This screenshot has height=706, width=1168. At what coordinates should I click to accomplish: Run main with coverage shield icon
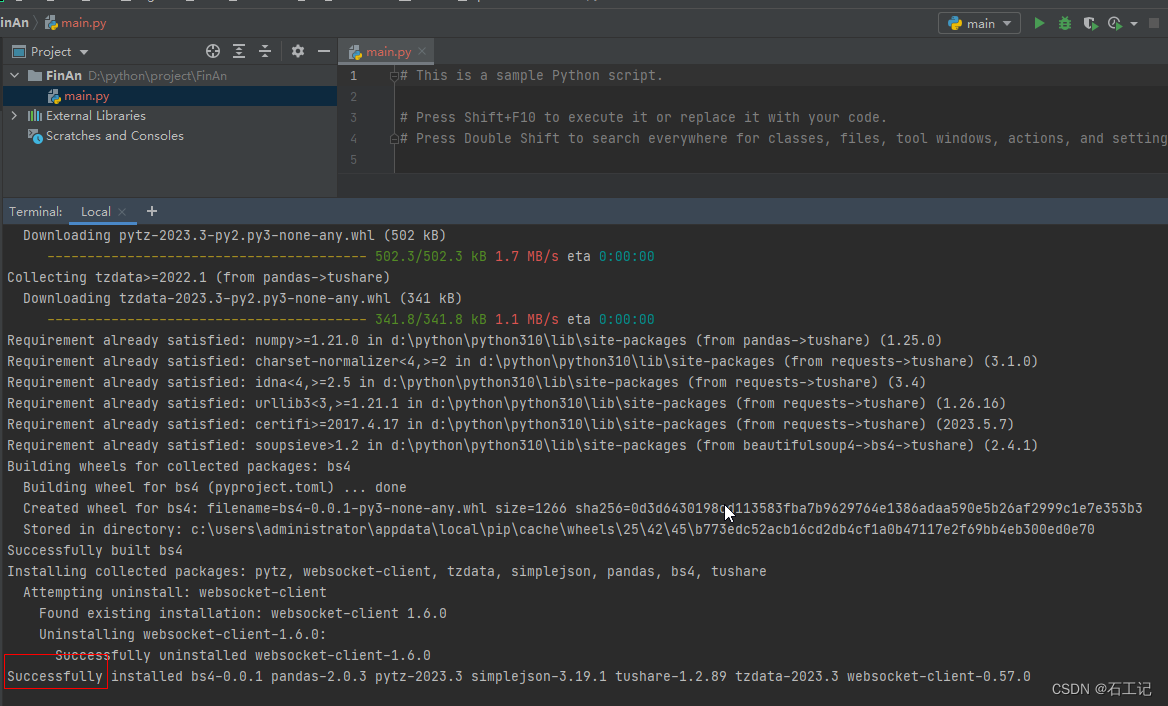[1090, 23]
